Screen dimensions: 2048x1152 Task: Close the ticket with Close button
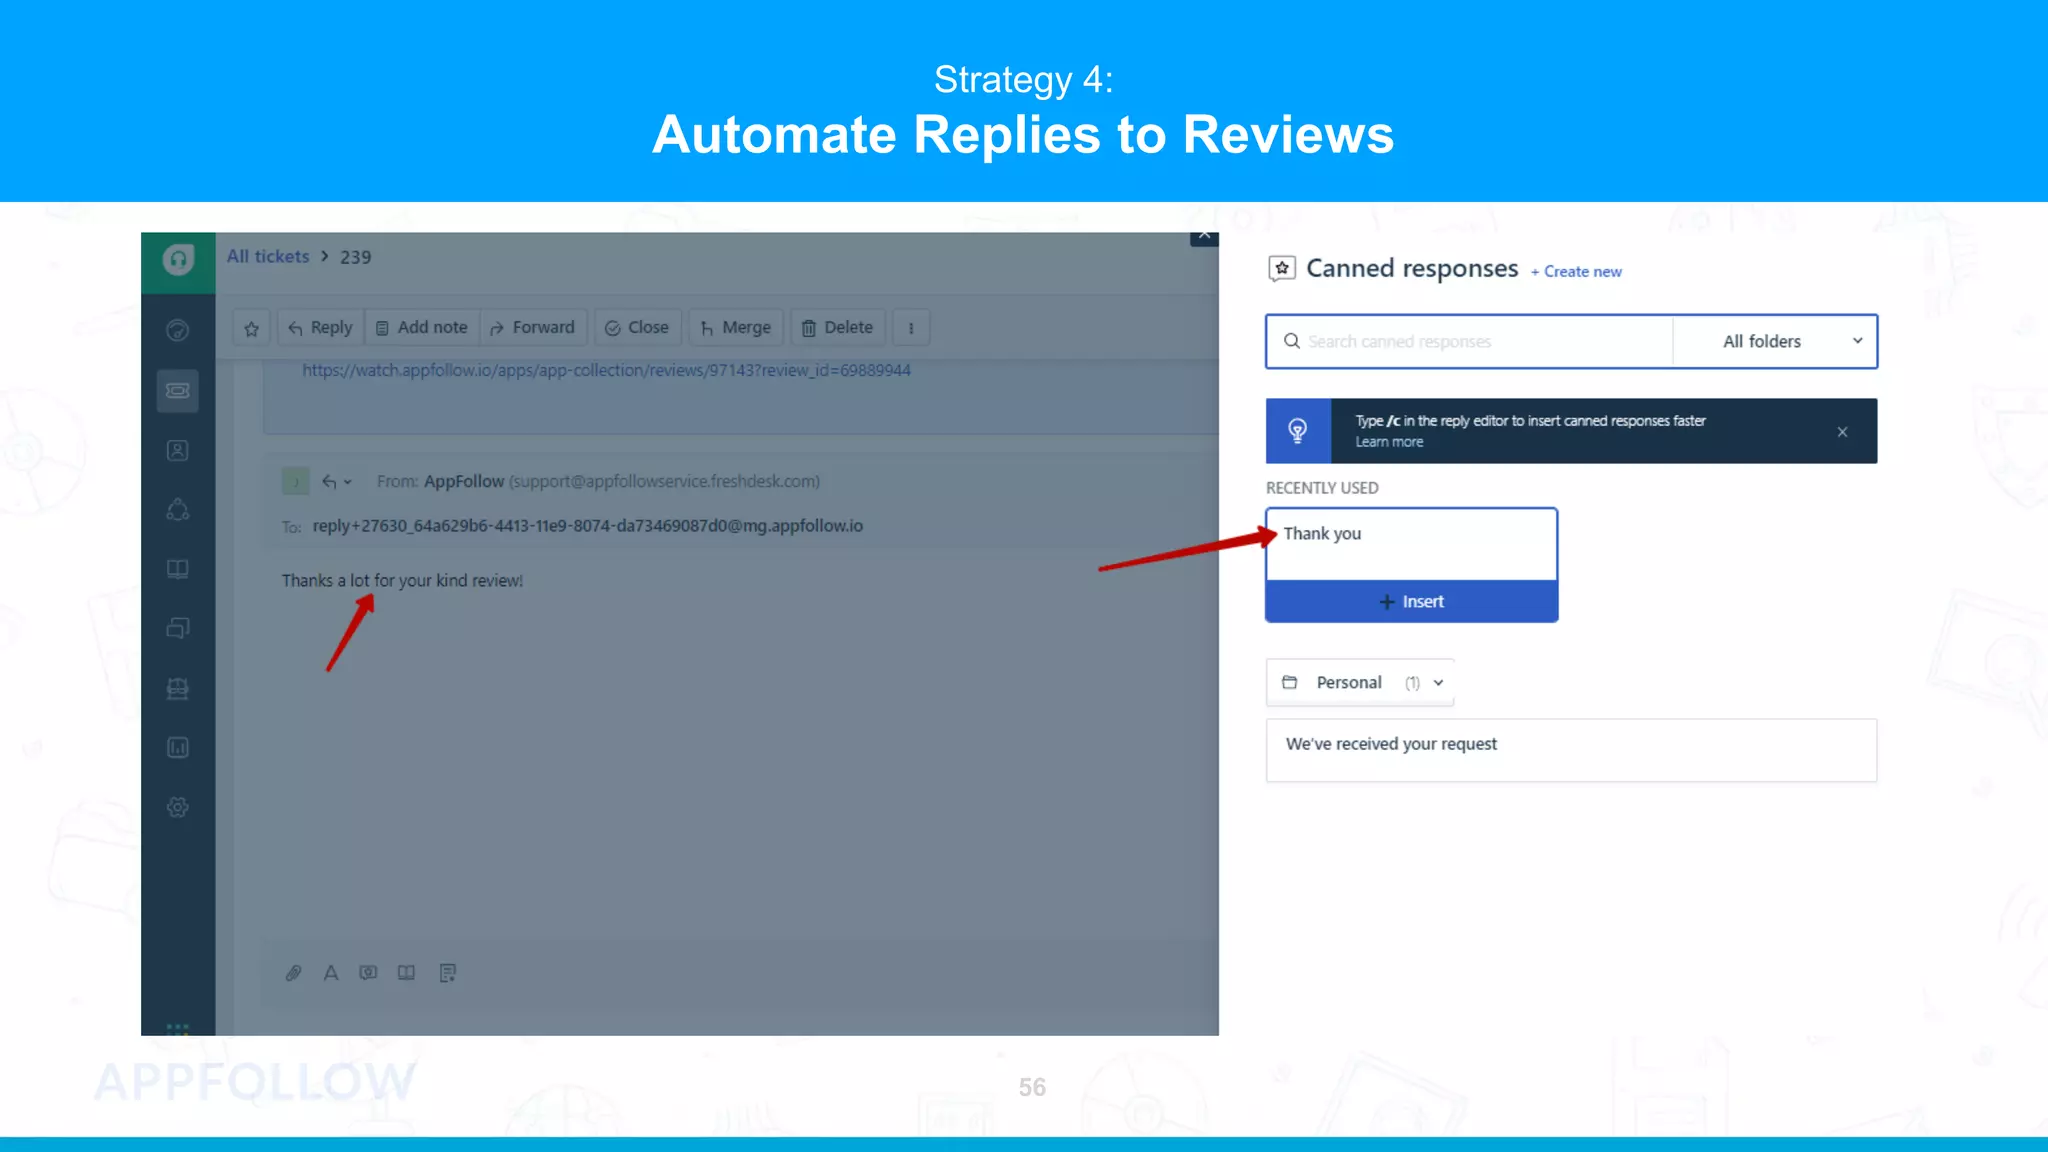[637, 328]
